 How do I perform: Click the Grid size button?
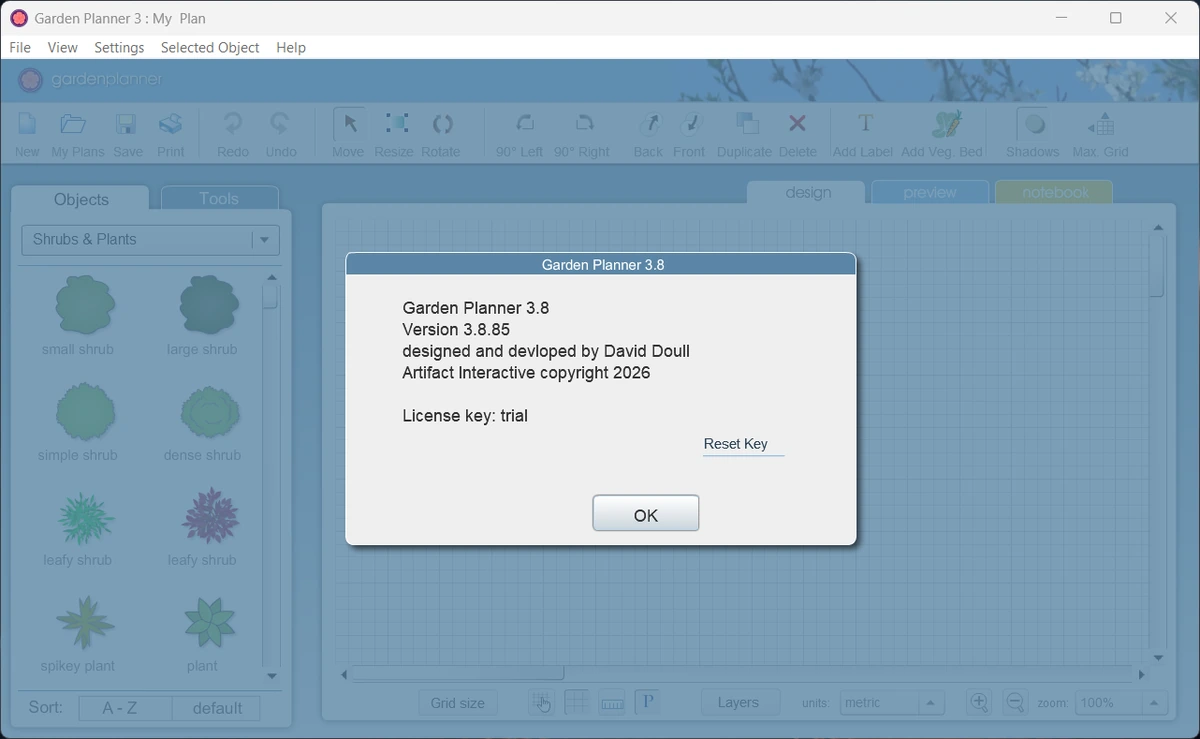click(458, 703)
